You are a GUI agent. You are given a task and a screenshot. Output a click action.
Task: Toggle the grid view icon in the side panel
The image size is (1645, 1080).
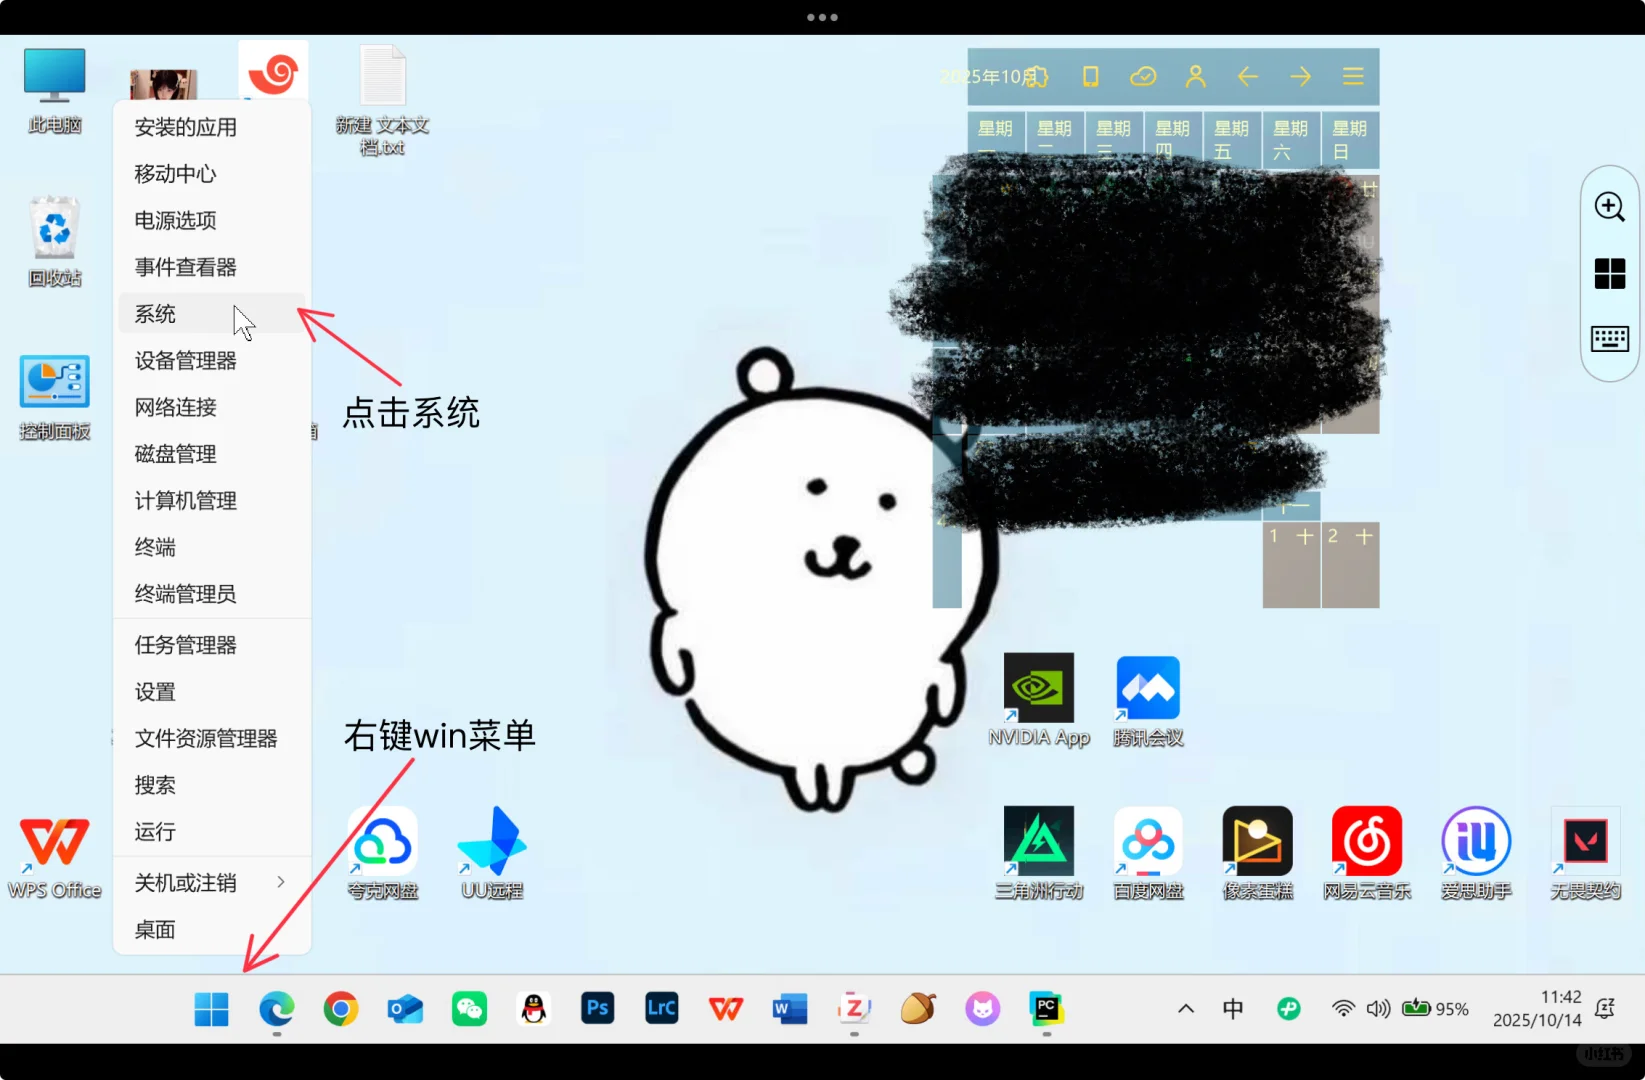(x=1609, y=273)
